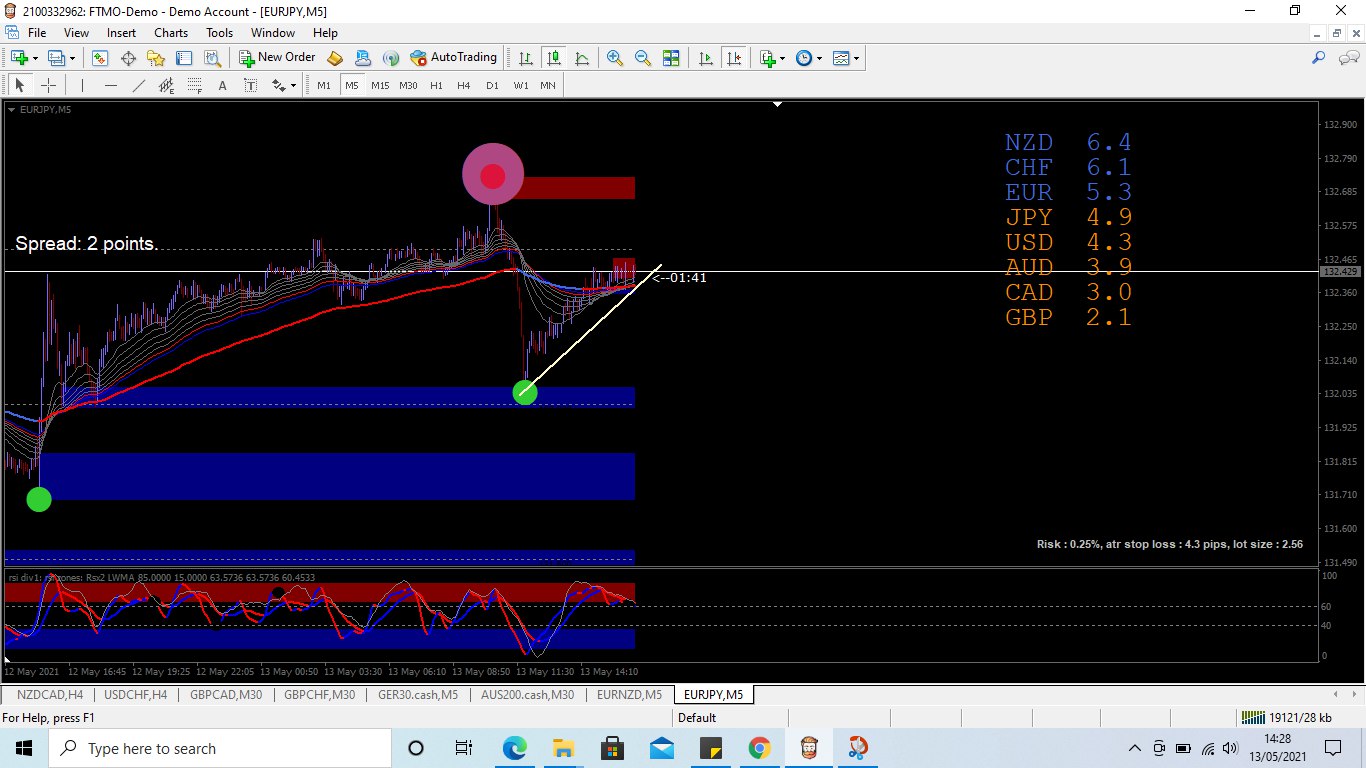Image resolution: width=1366 pixels, height=768 pixels.
Task: Open the File menu
Action: click(x=37, y=33)
